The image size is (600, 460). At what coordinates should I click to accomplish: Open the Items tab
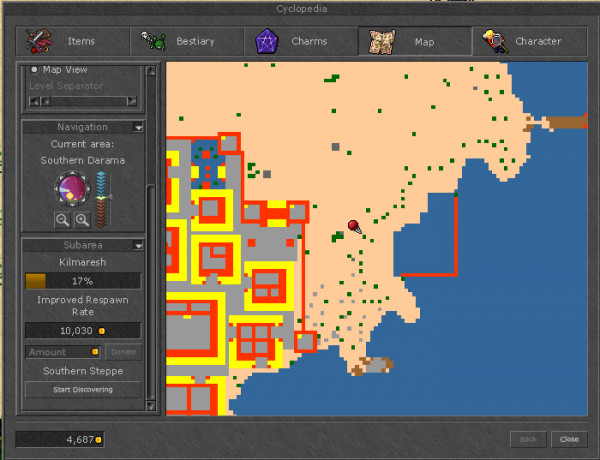pos(73,41)
